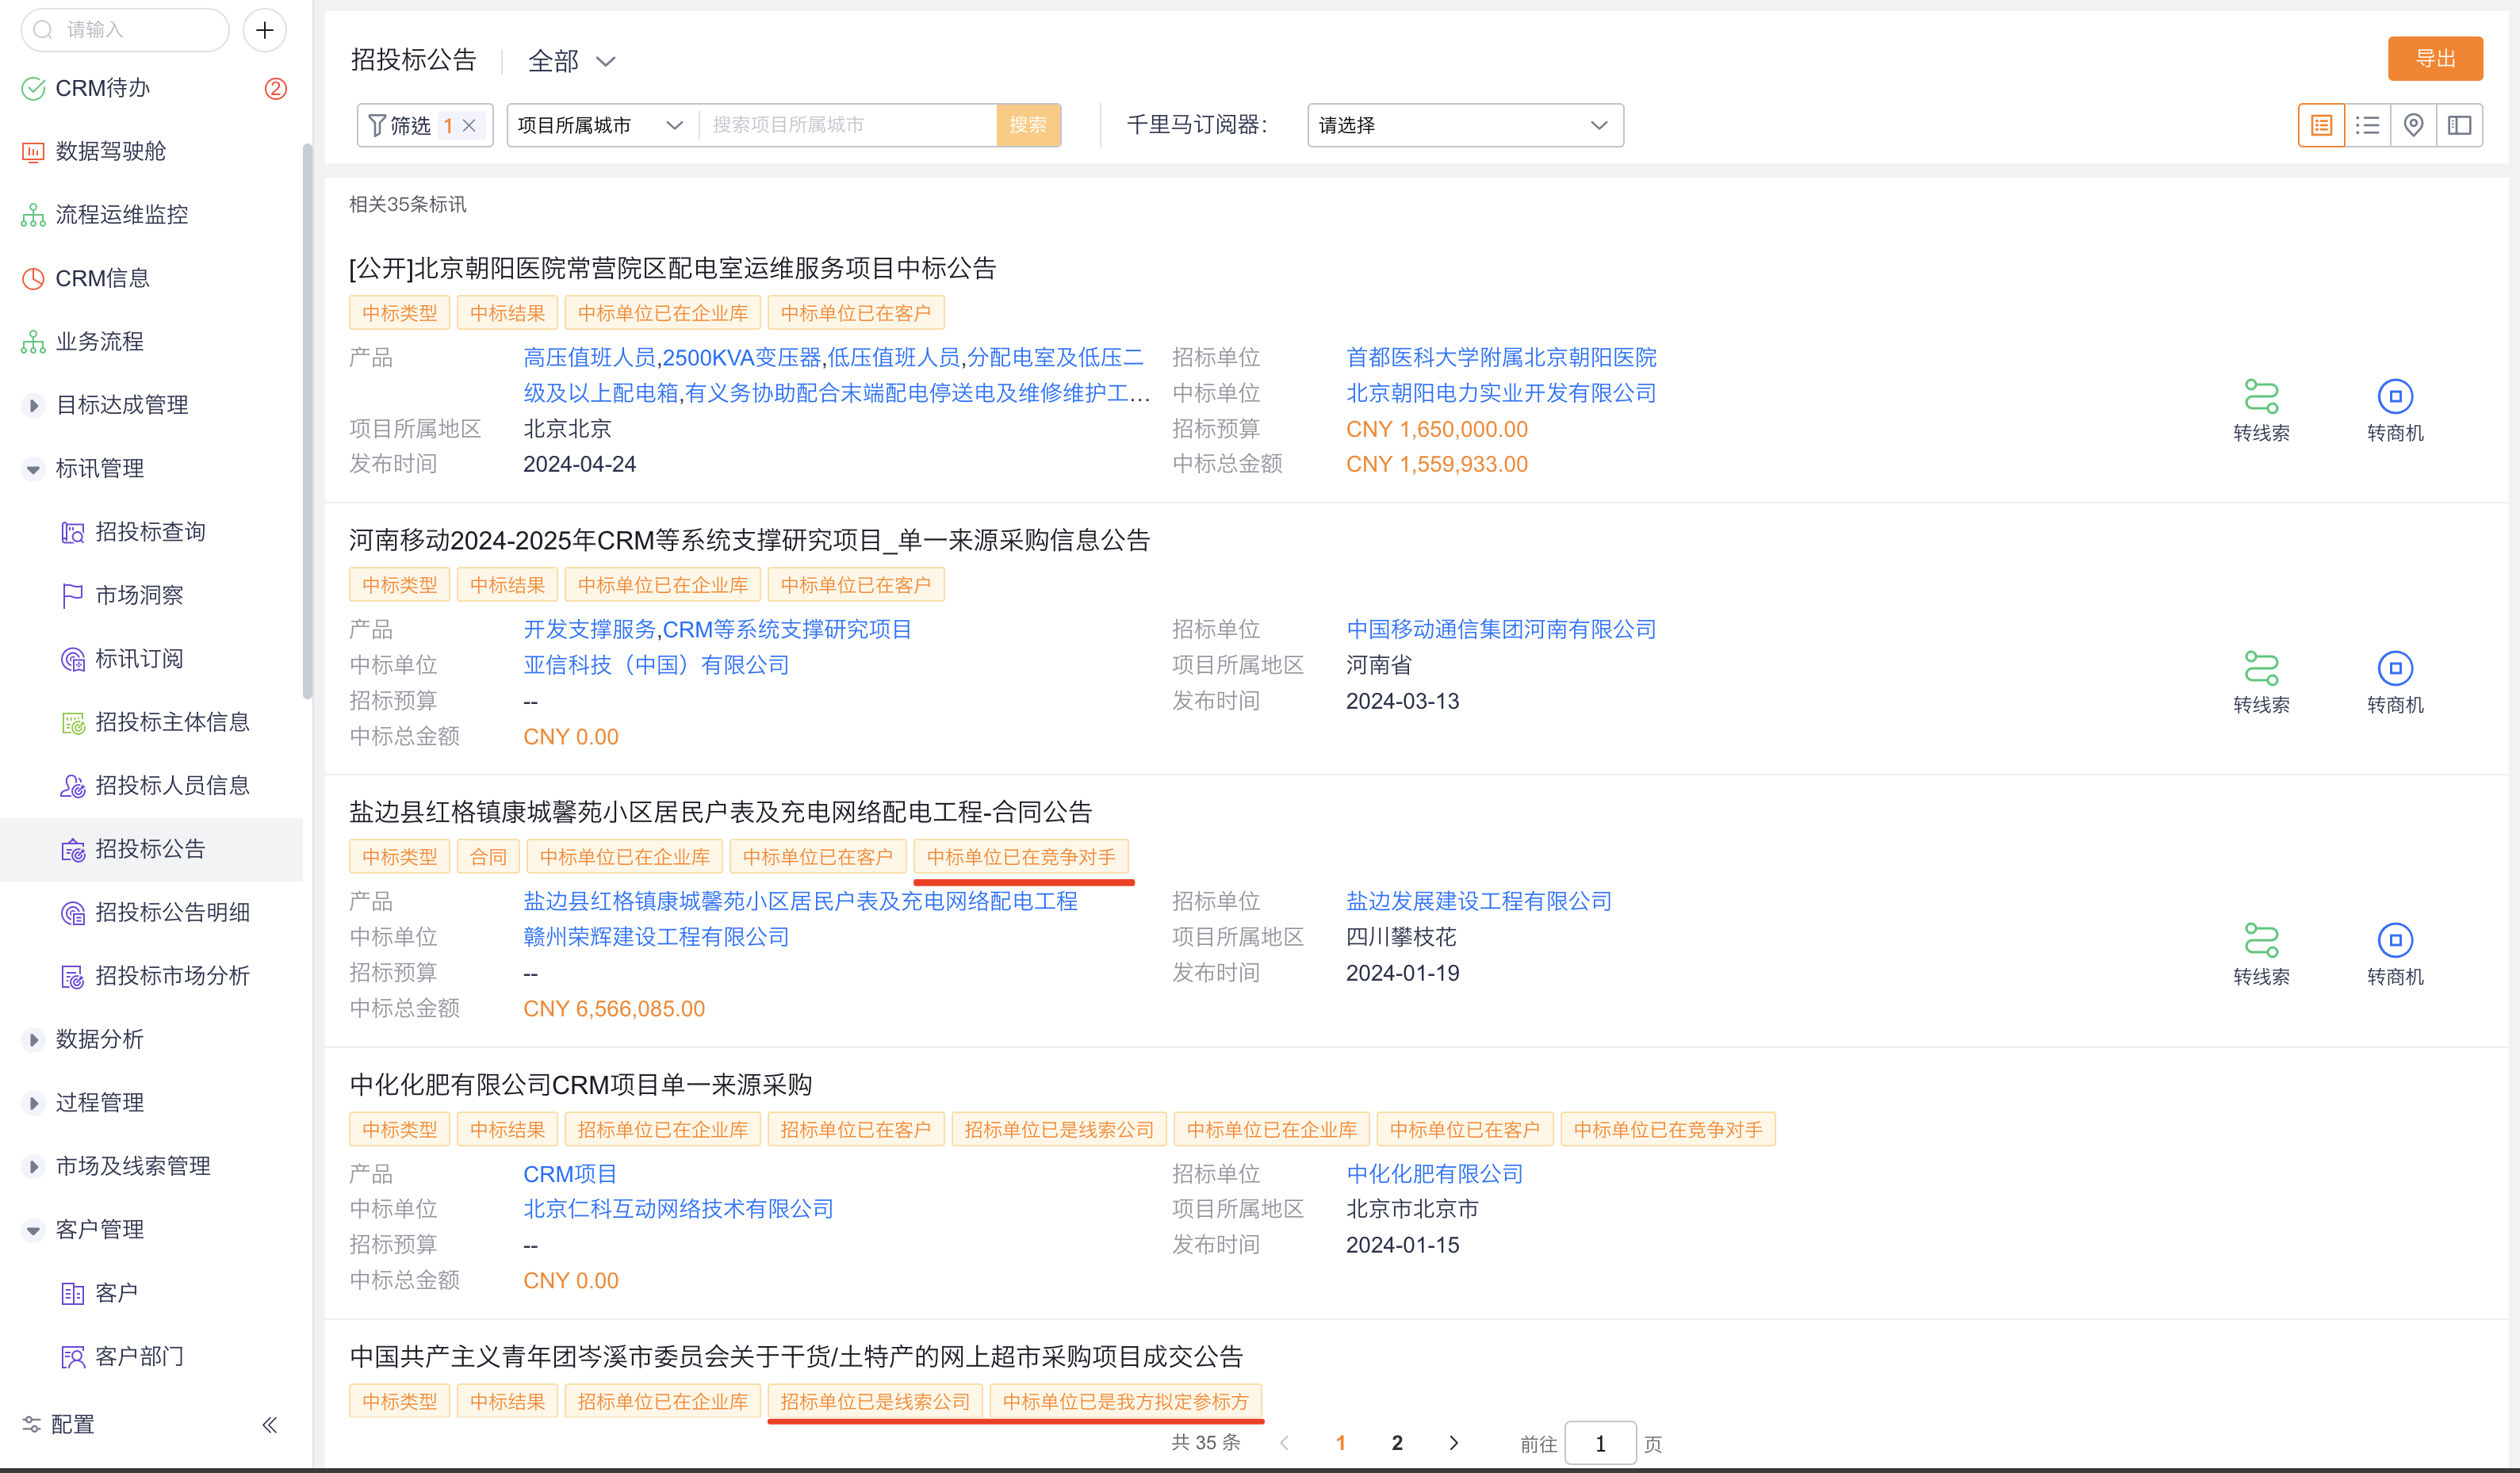Open 项目所属城市 search field dropdown
The image size is (2520, 1473).
(601, 125)
